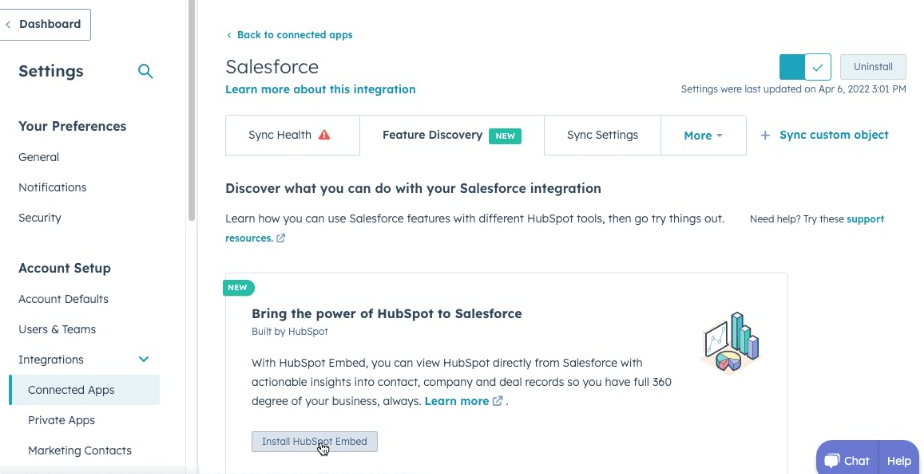Image resolution: width=924 pixels, height=474 pixels.
Task: Open the More tab dropdown
Action: pyautogui.click(x=703, y=135)
